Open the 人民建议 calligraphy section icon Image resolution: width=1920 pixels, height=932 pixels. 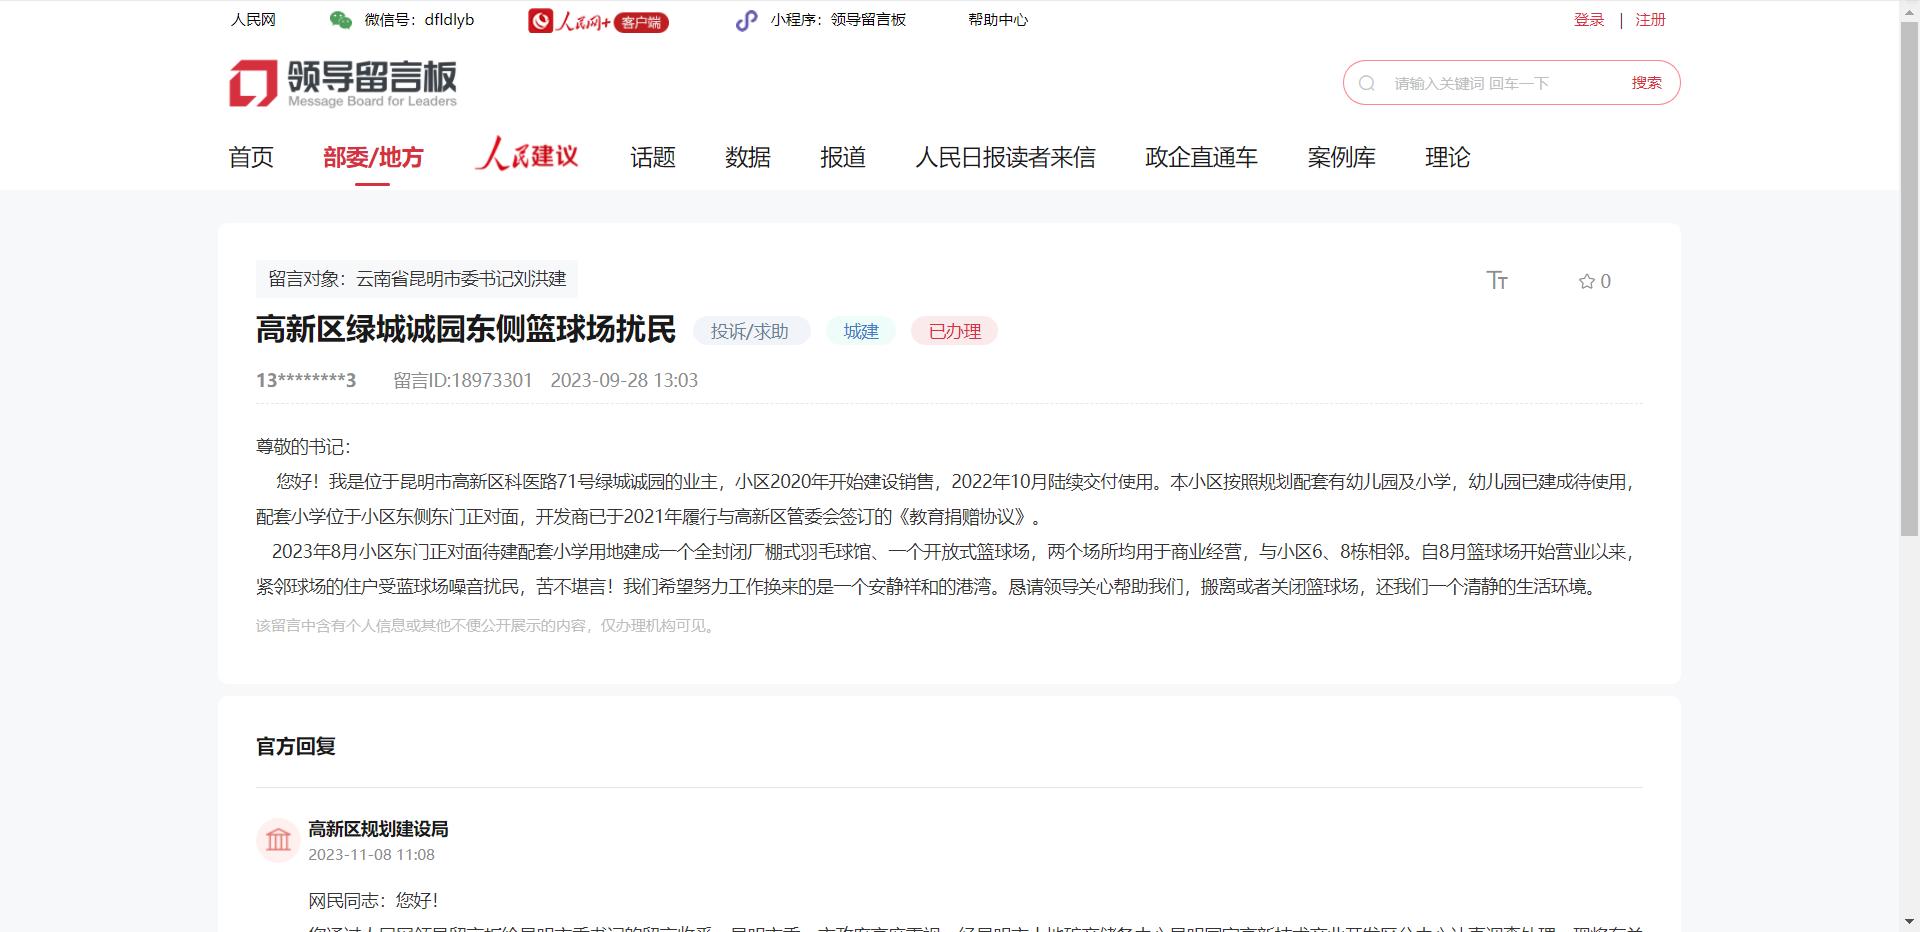point(527,156)
